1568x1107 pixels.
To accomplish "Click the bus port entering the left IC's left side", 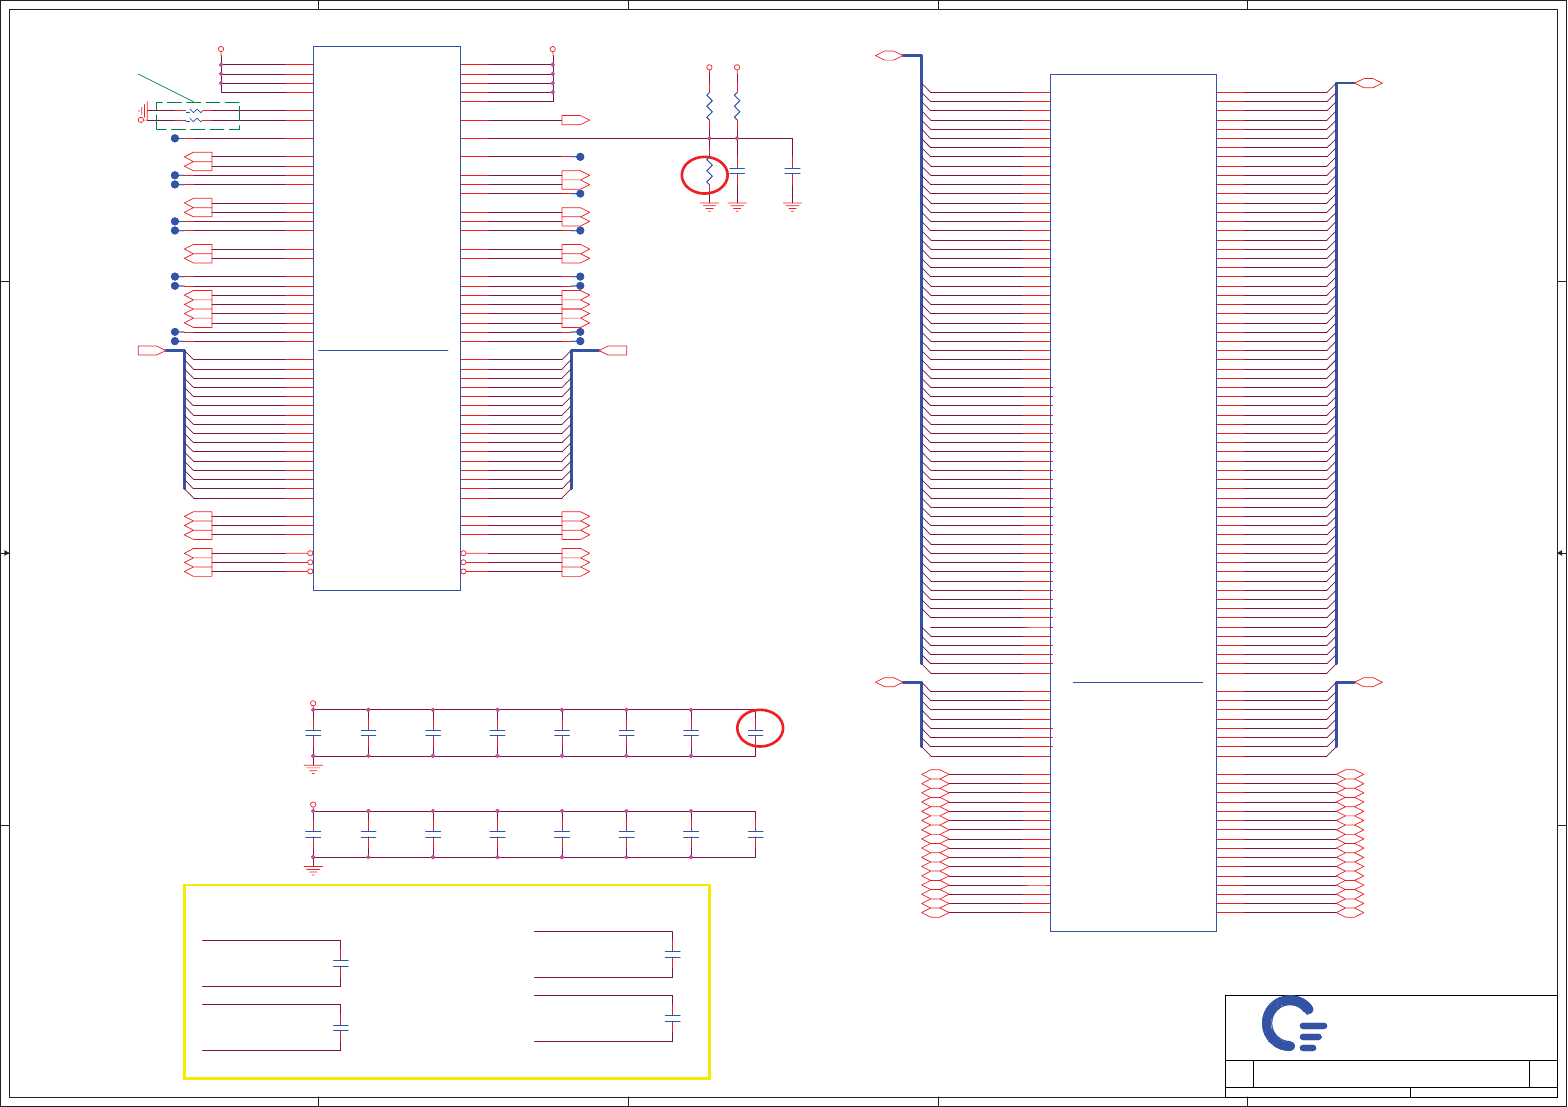I will [x=151, y=350].
